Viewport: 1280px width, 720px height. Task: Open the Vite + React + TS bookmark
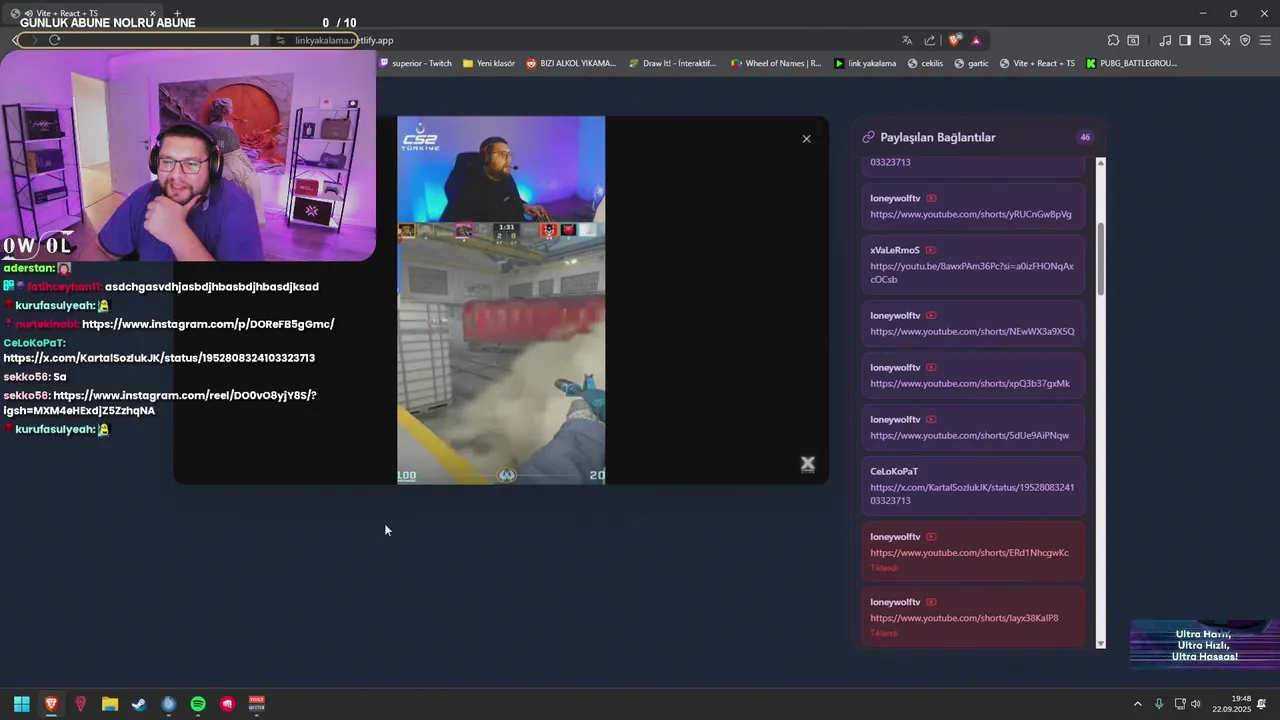click(x=1037, y=63)
